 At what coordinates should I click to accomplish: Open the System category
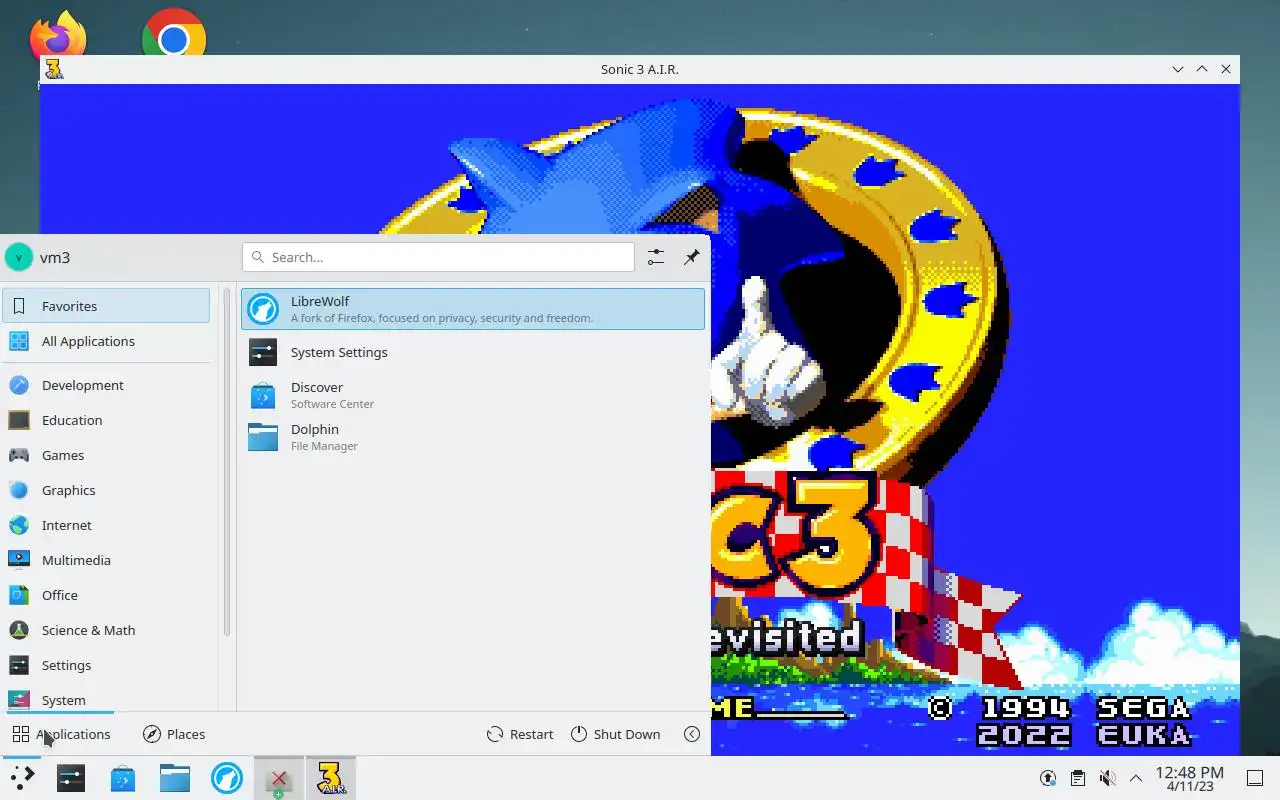click(106, 698)
